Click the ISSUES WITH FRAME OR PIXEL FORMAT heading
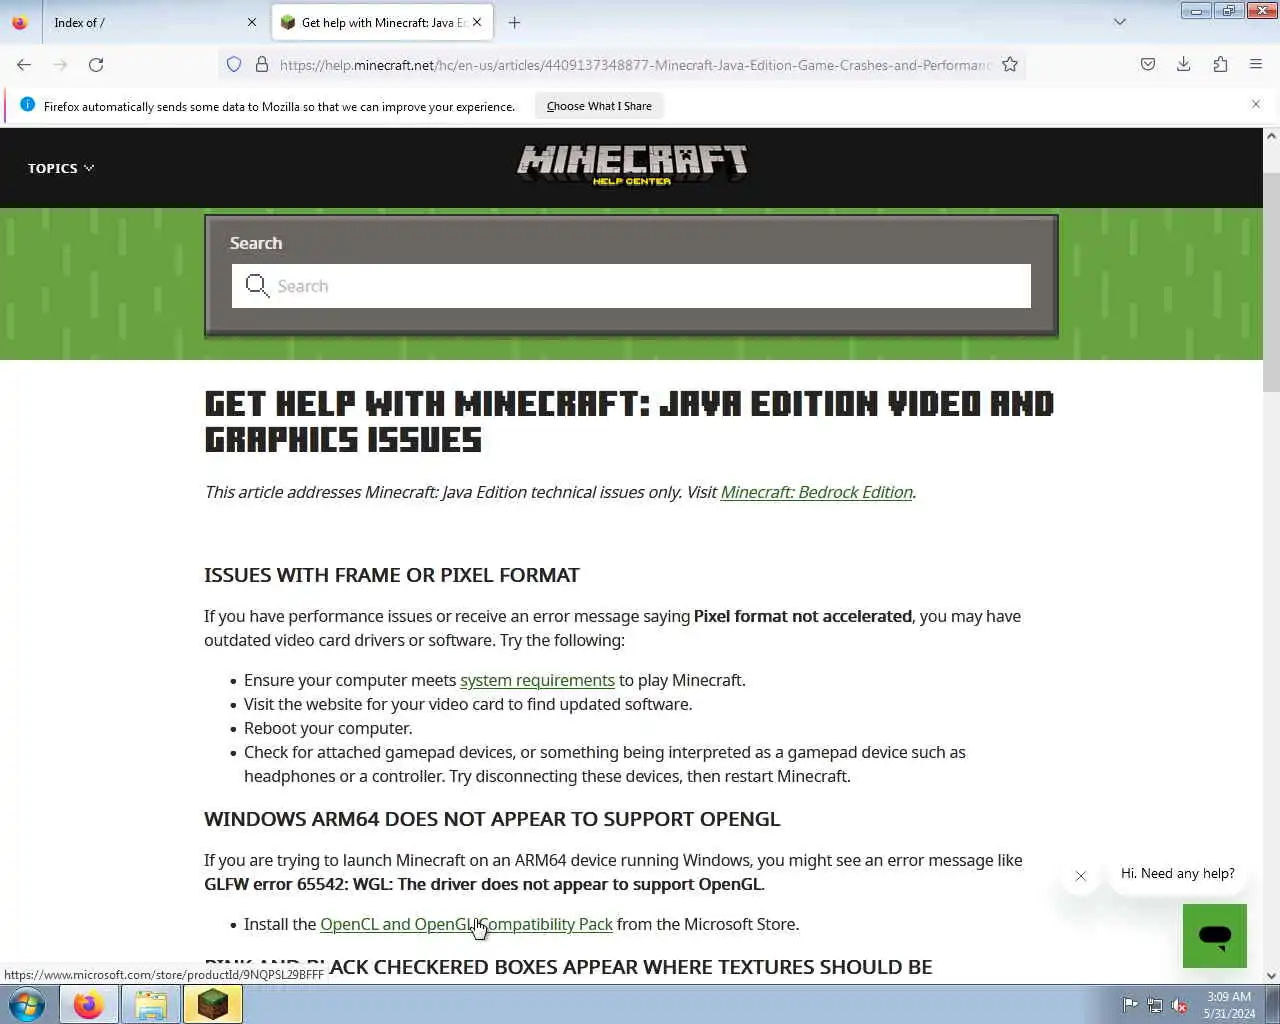Screen dimensions: 1280x1024 [392, 575]
